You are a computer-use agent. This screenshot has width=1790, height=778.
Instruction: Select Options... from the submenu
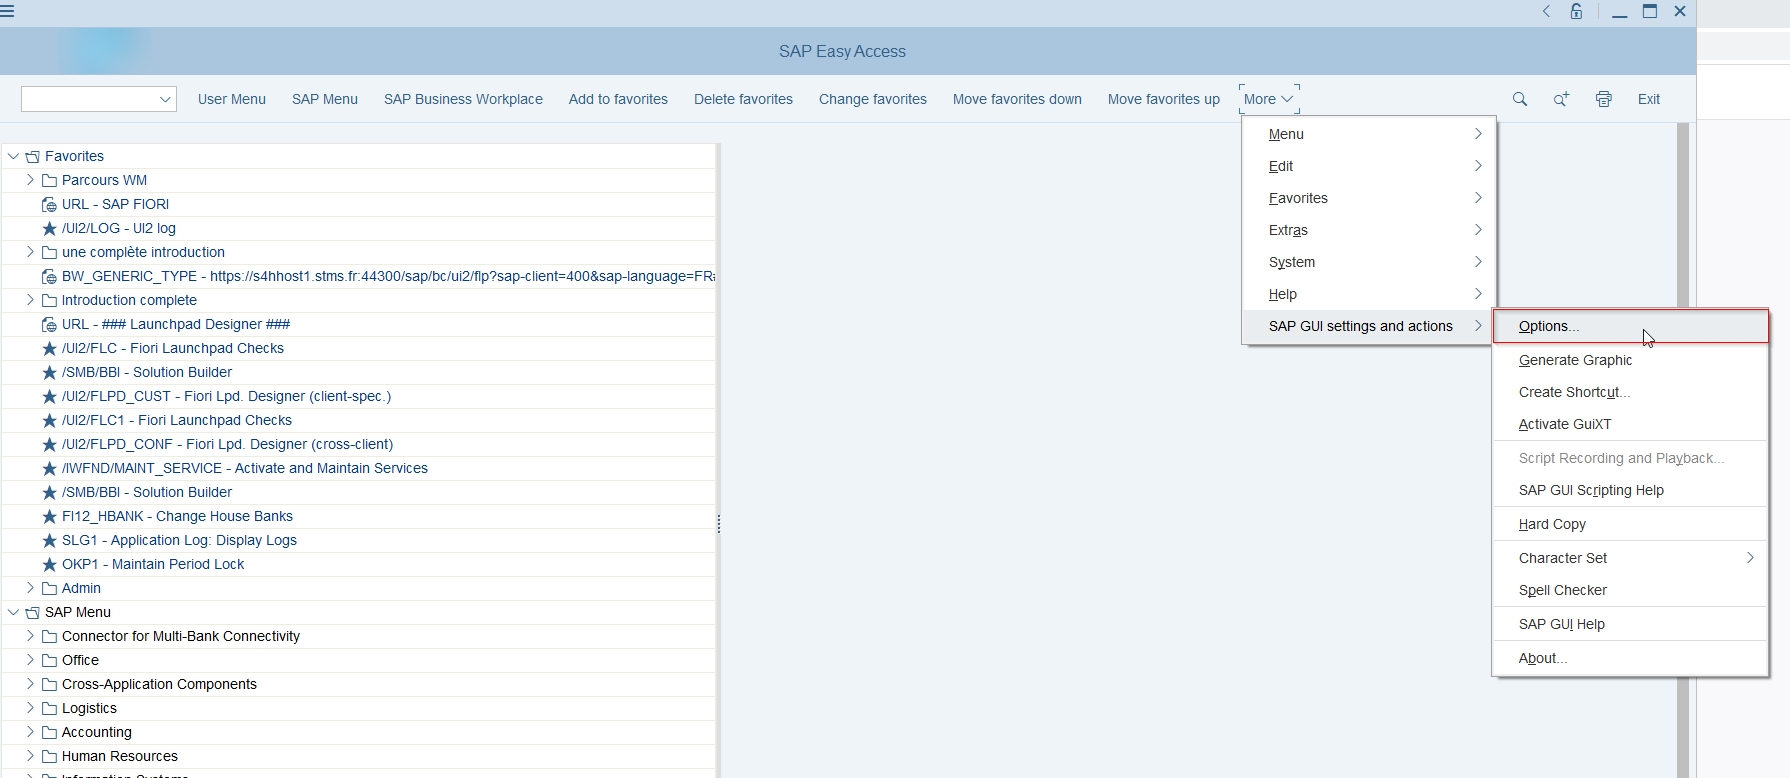coord(1631,326)
